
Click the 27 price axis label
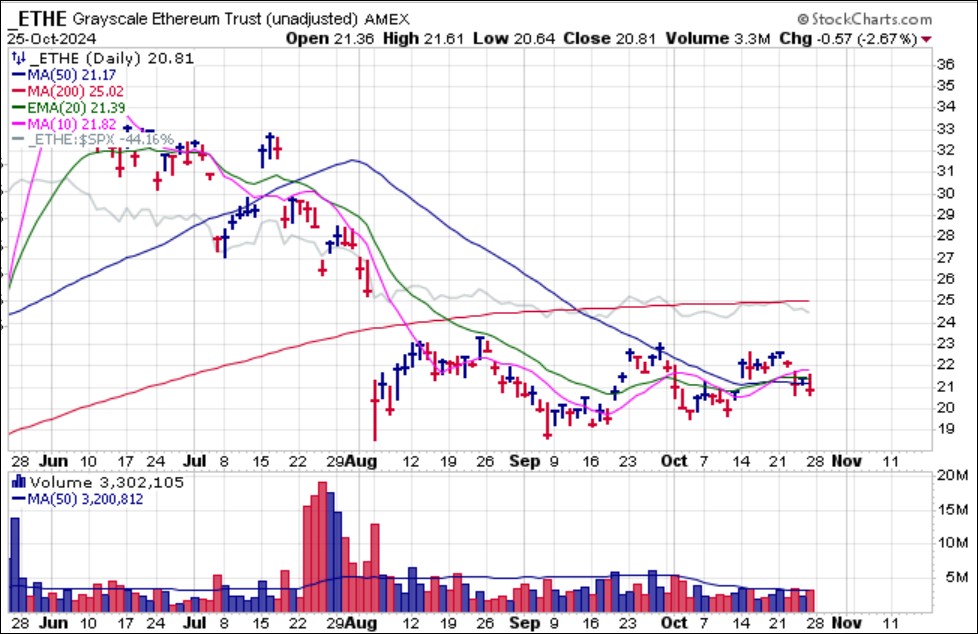tap(946, 257)
